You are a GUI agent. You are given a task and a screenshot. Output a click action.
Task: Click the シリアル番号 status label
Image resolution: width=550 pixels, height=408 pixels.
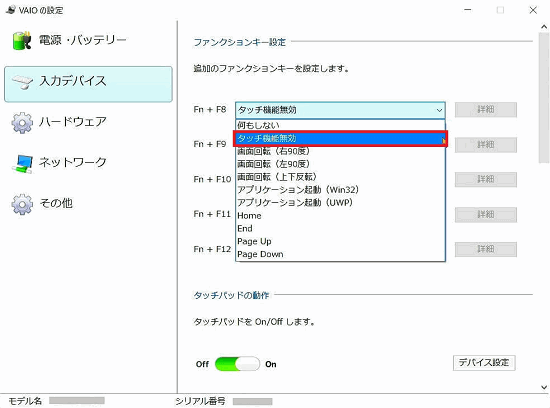[x=201, y=401]
